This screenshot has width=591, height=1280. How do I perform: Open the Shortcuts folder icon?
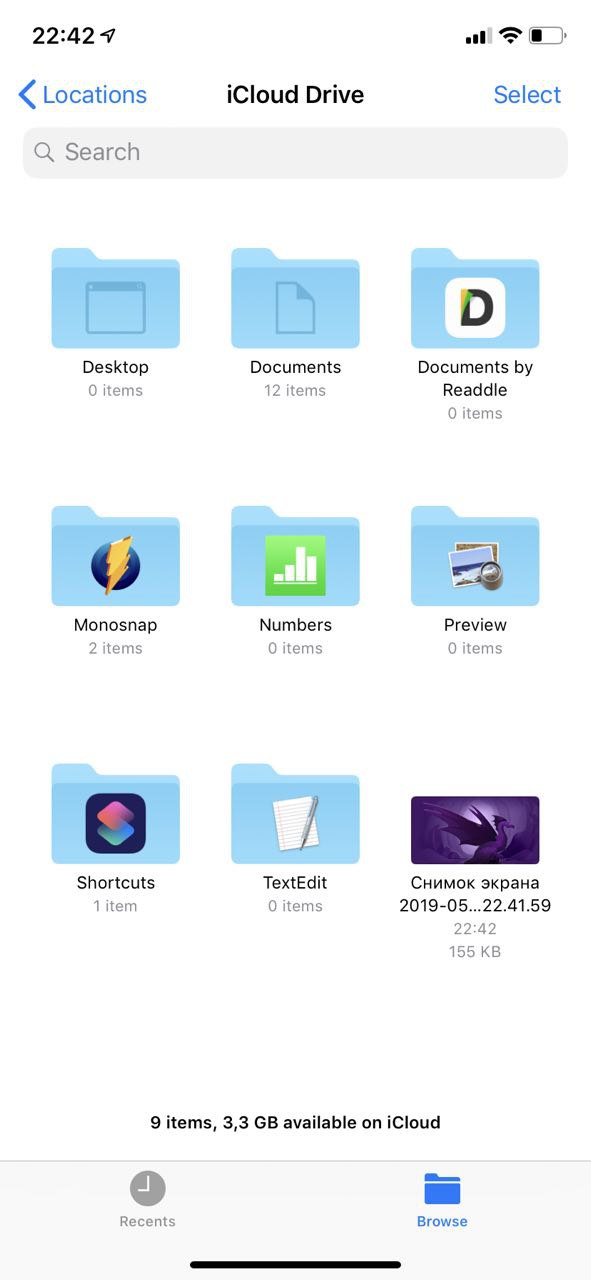115,814
